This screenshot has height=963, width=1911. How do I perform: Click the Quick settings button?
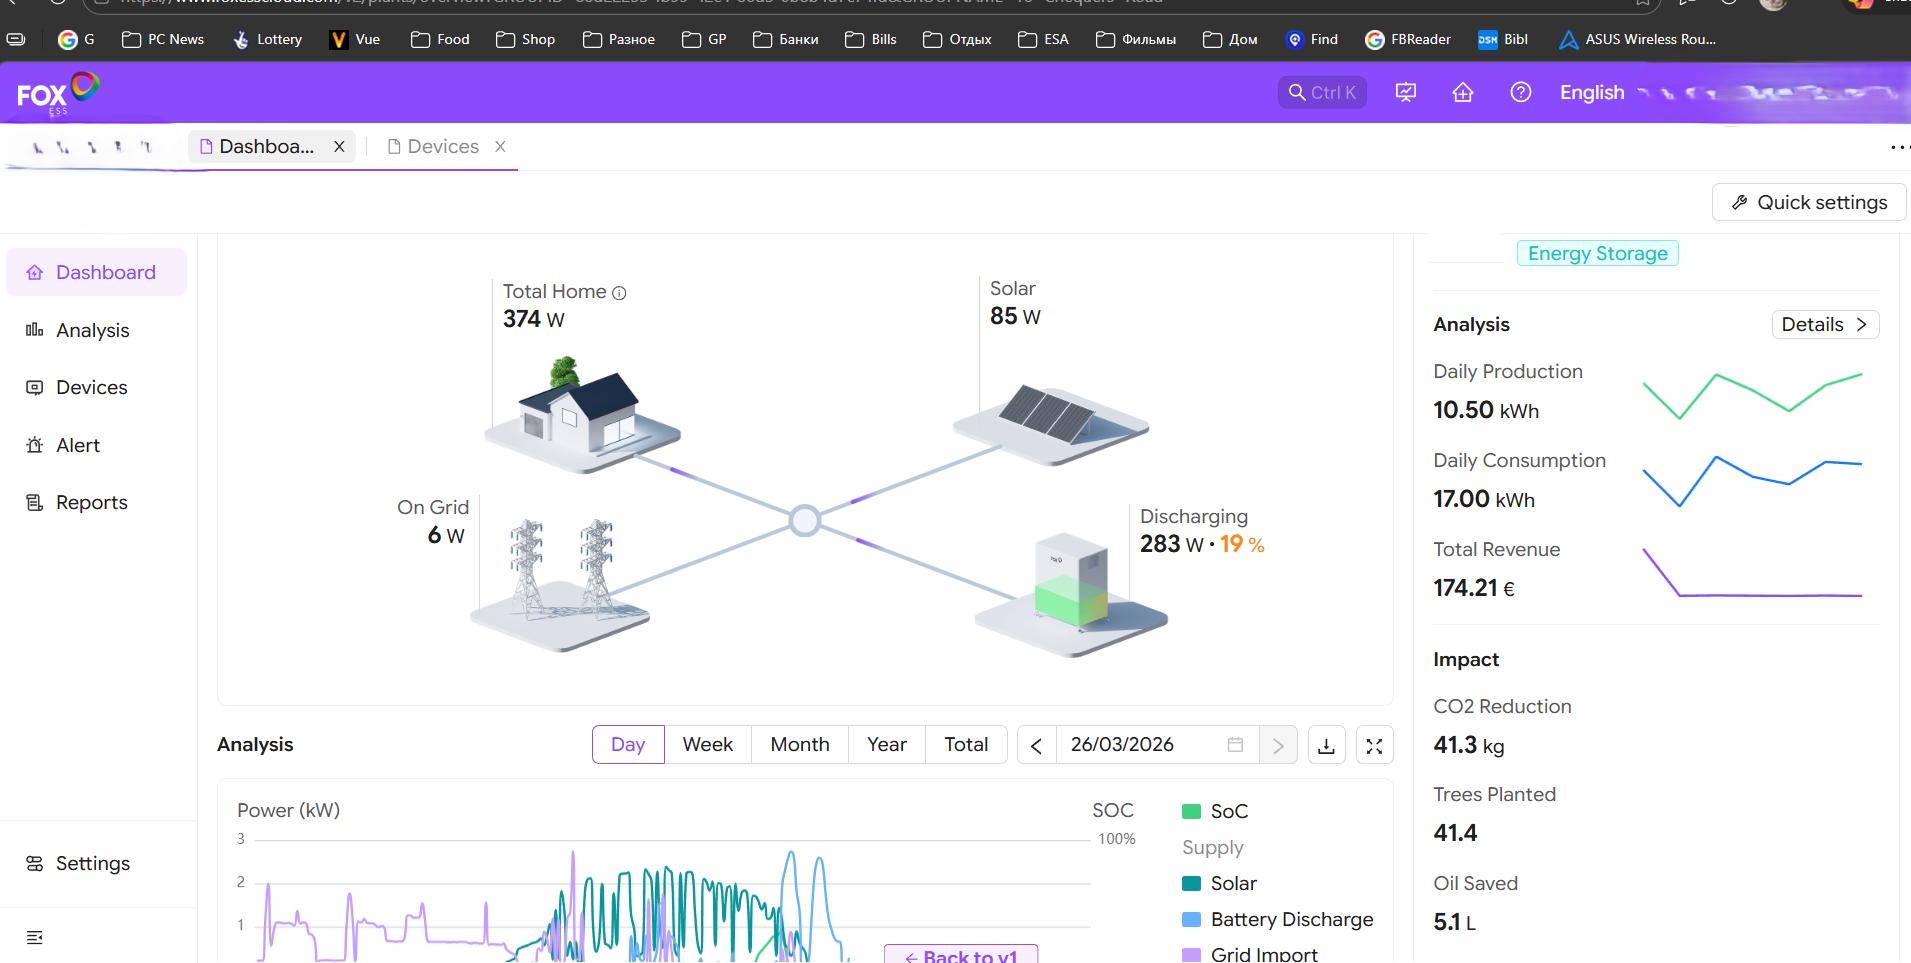pyautogui.click(x=1808, y=202)
